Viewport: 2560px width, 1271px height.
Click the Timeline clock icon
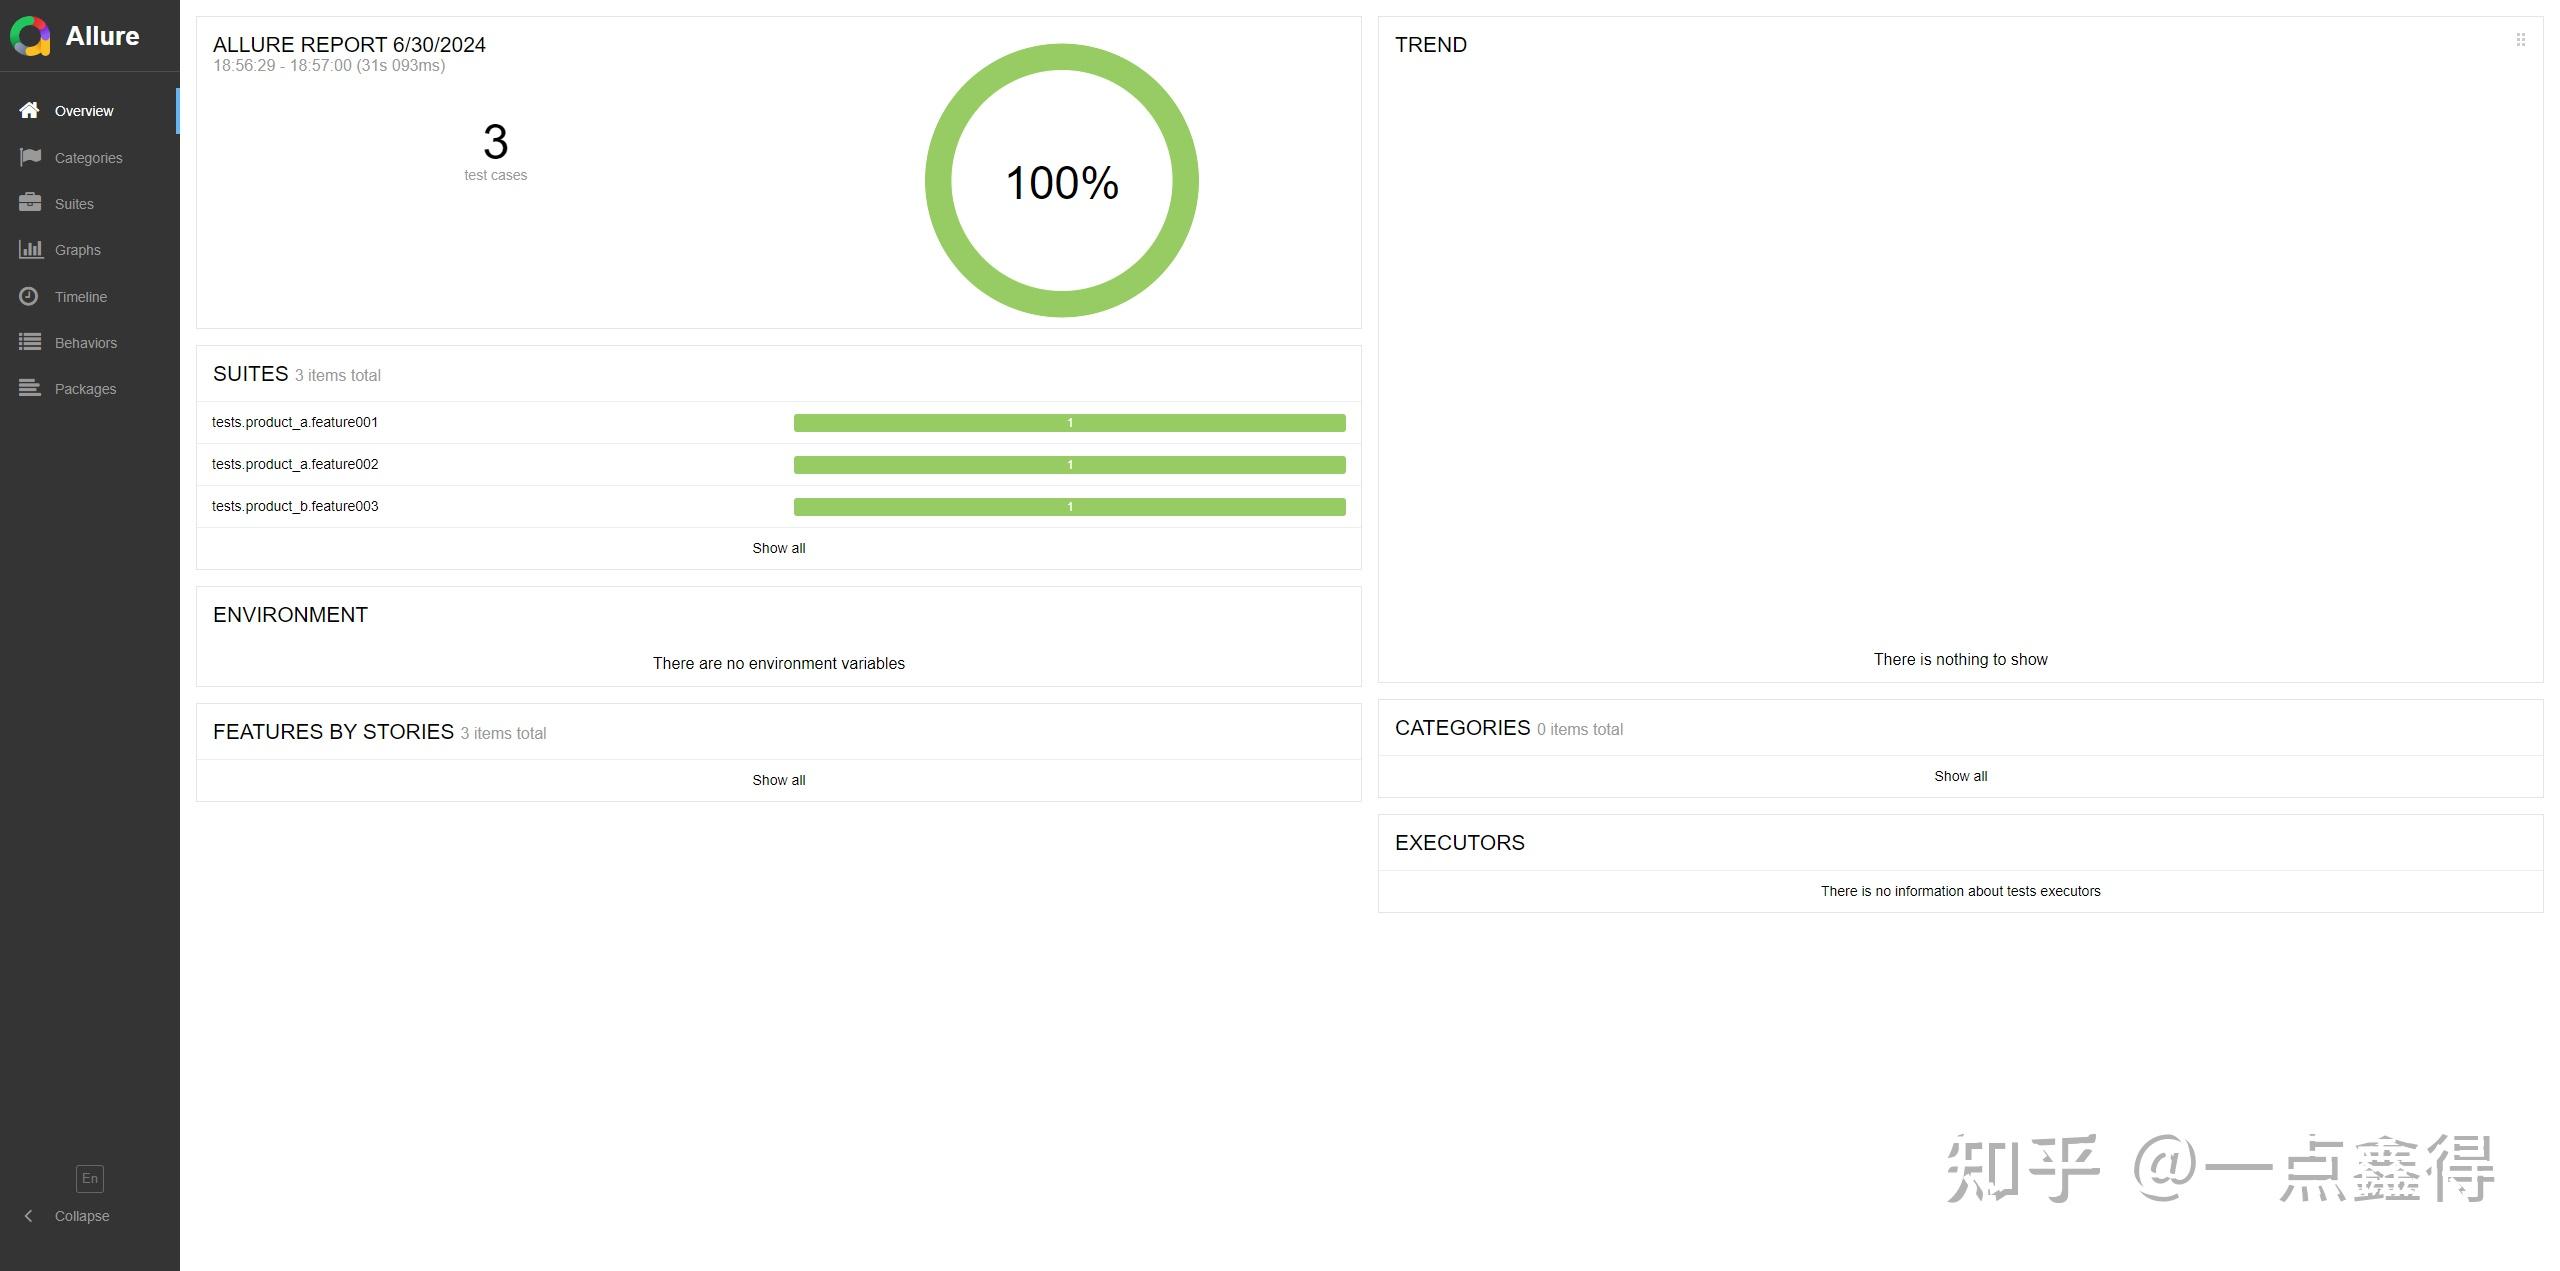[x=29, y=296]
